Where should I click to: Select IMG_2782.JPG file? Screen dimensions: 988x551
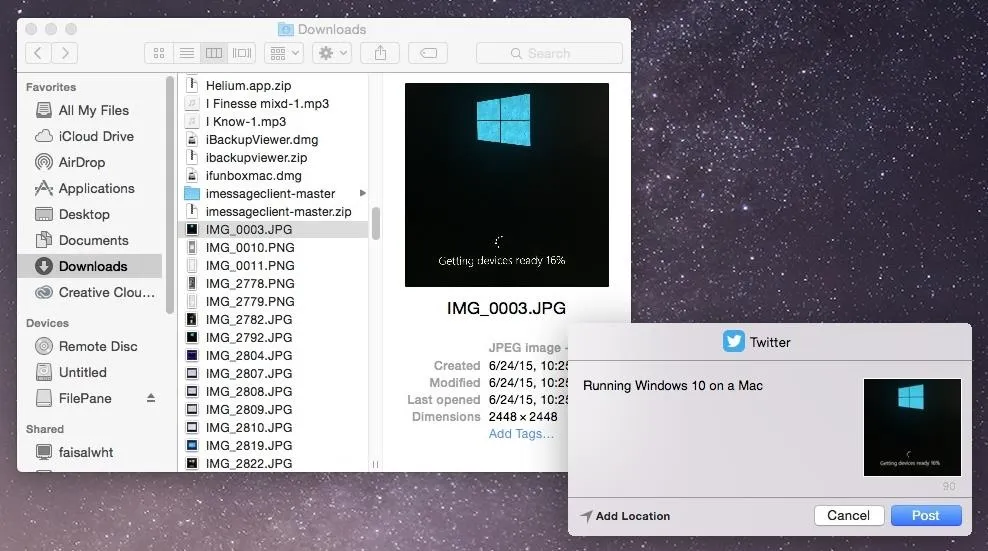point(275,320)
